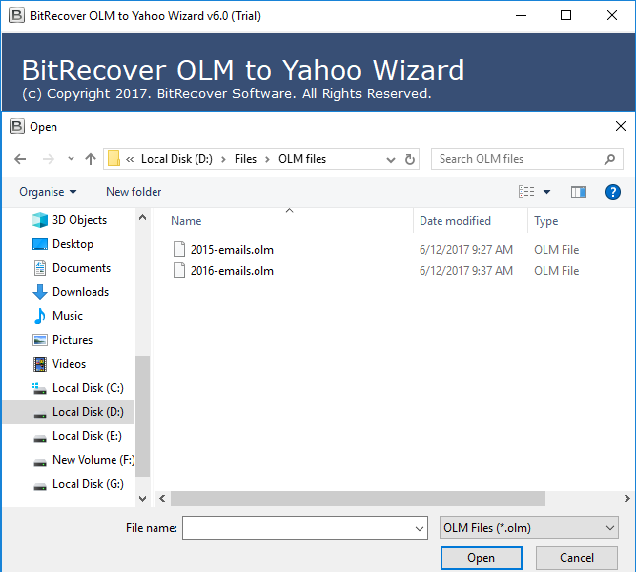
Task: Select OLM files in the breadcrumb path
Action: (302, 159)
